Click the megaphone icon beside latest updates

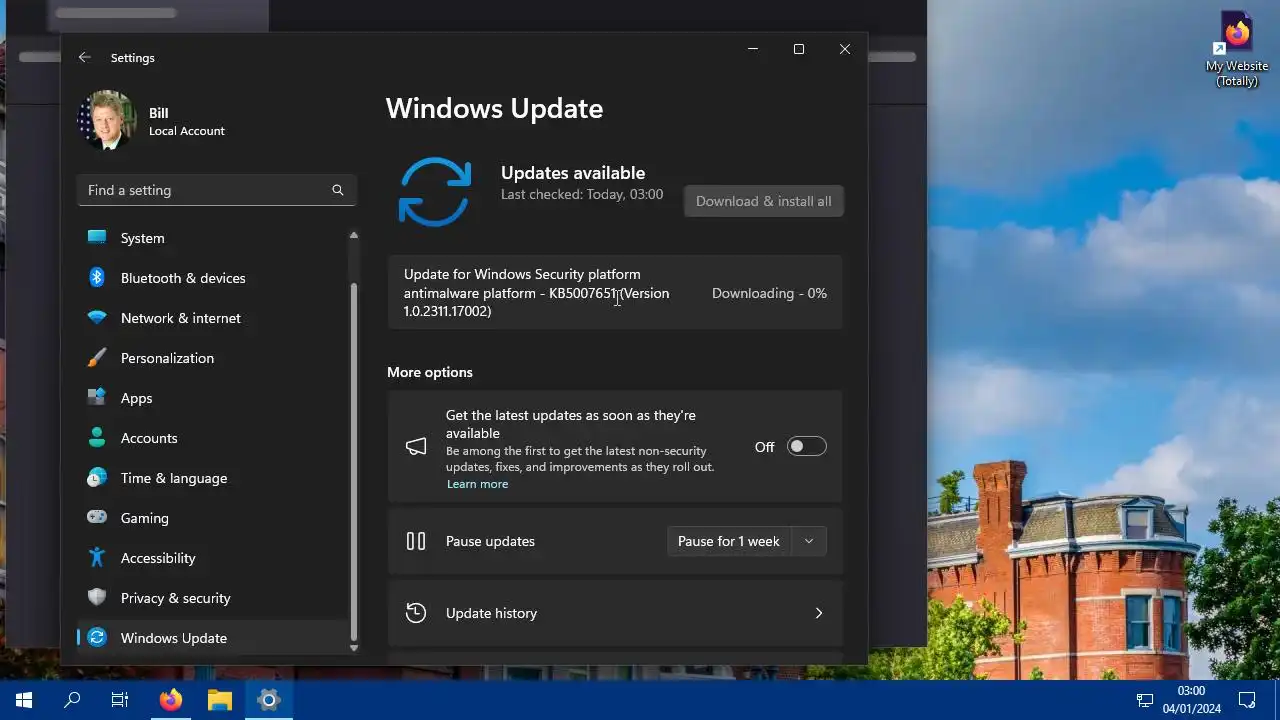click(x=416, y=447)
